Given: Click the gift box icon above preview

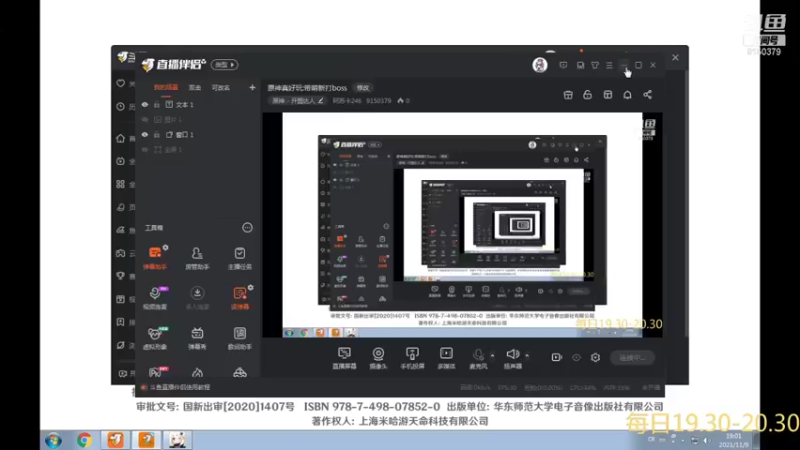Looking at the screenshot, I should coord(568,95).
